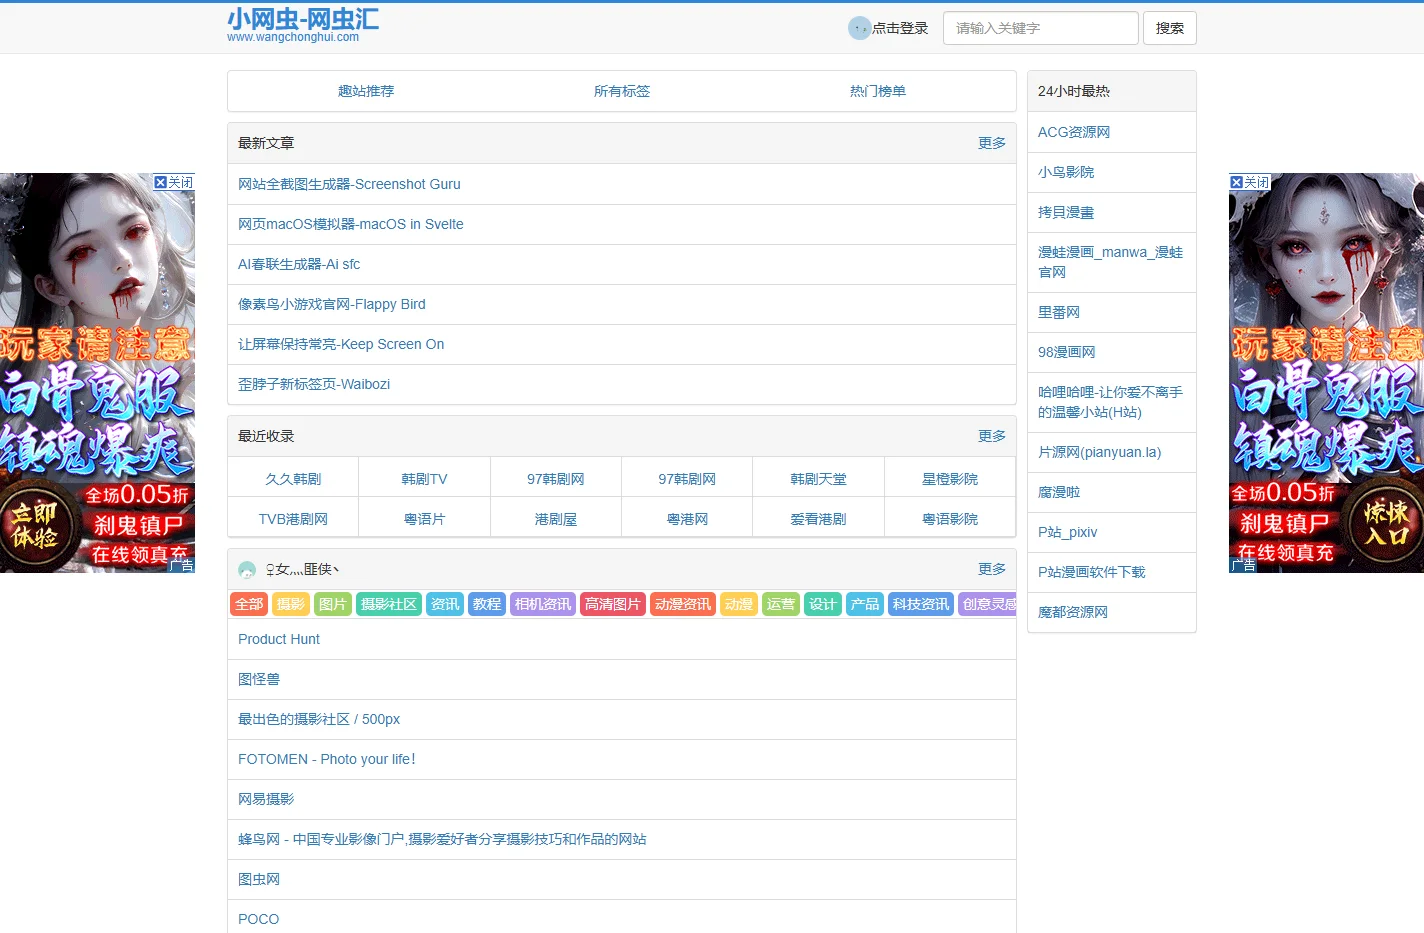Switch to the 热门榜单 tab
Screen dimensions: 1424x933
(878, 91)
